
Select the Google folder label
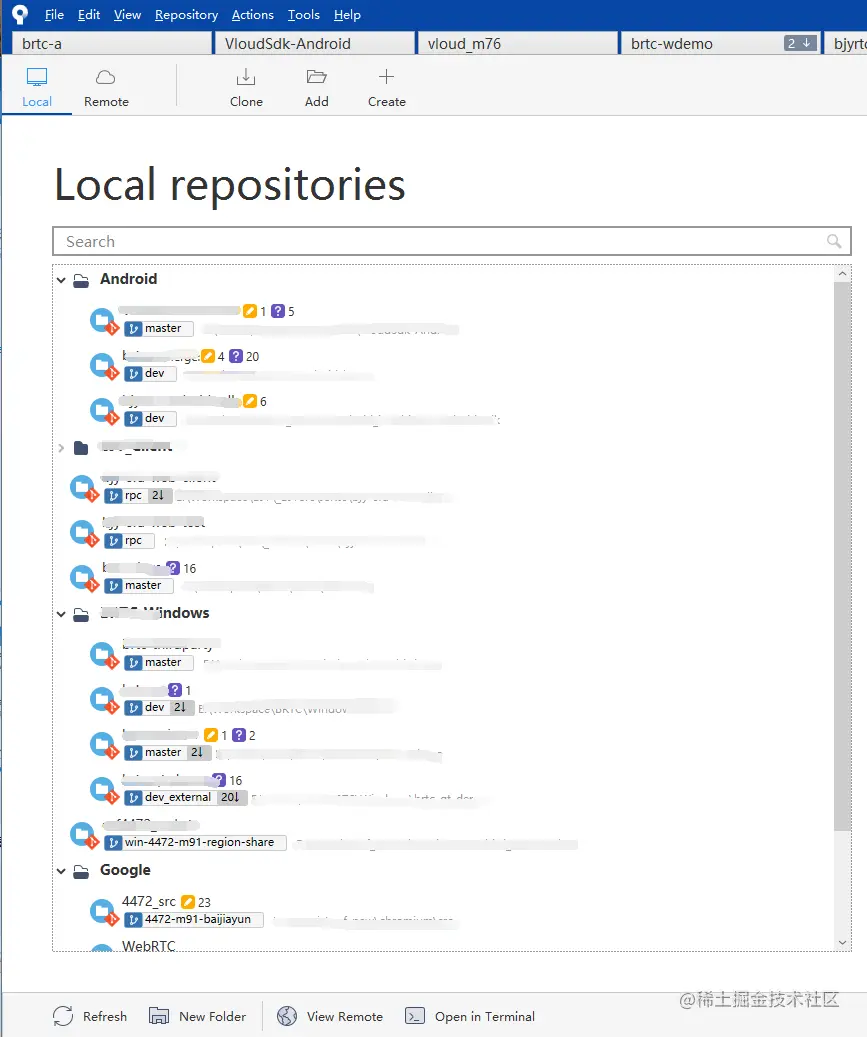(x=125, y=870)
